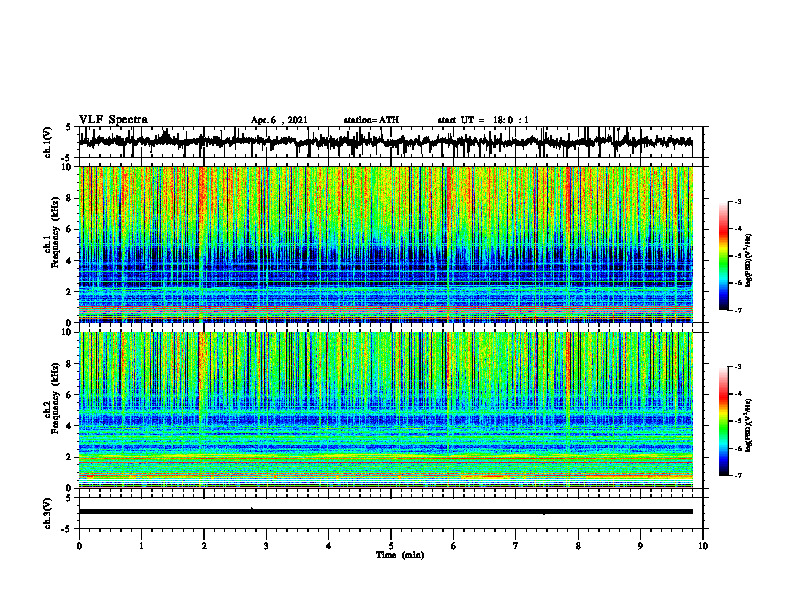This screenshot has height=612, width=792.
Task: Click the ch.2 frequency tick label "2"
Action: 70,457
